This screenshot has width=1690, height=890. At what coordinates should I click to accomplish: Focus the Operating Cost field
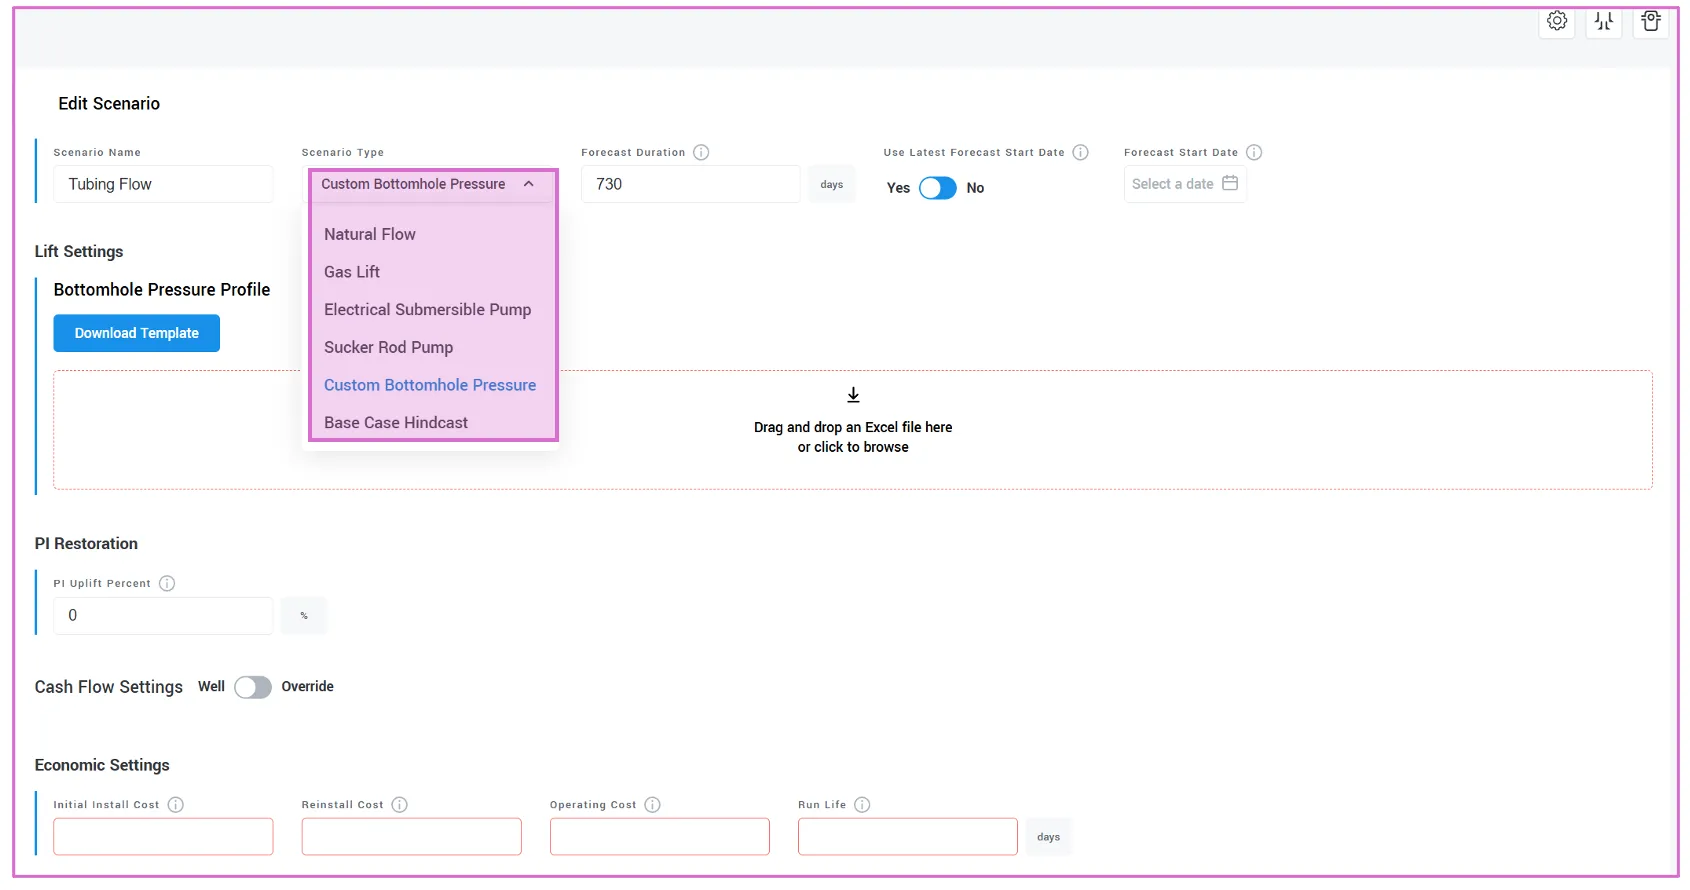pyautogui.click(x=660, y=837)
